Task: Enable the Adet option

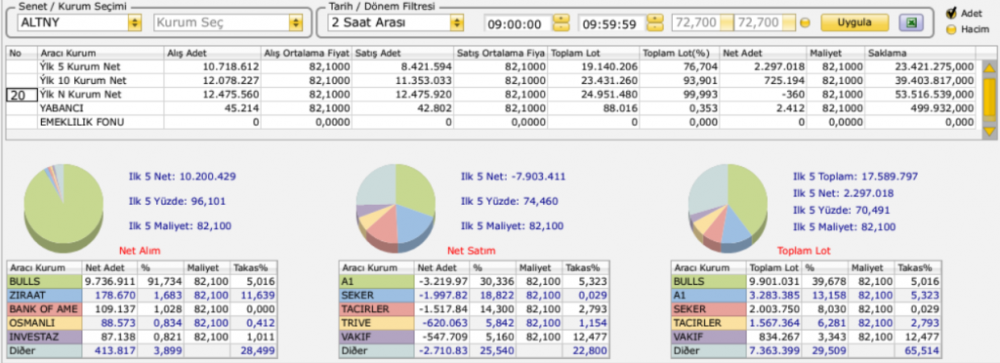Action: click(951, 13)
